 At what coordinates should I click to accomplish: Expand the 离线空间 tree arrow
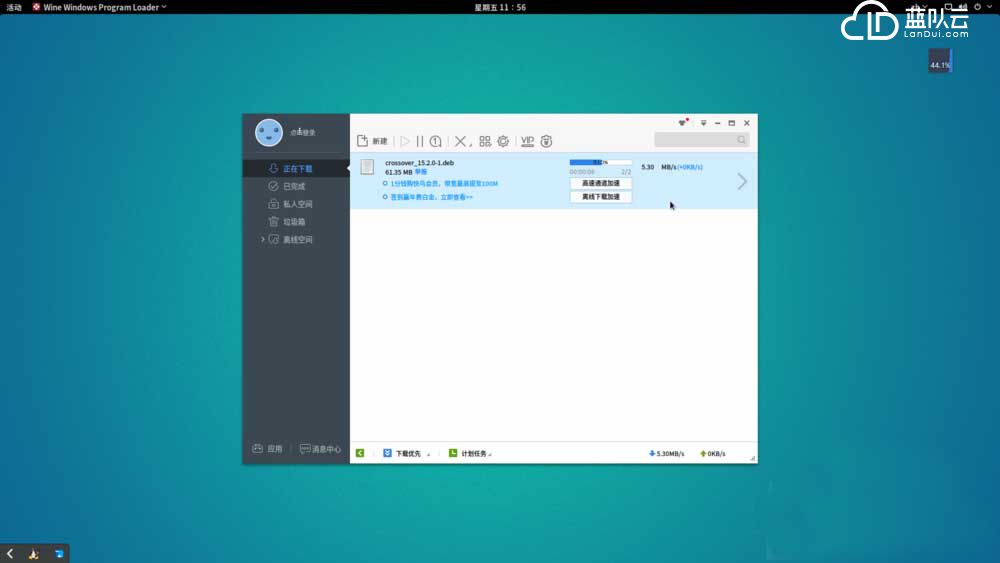(262, 239)
